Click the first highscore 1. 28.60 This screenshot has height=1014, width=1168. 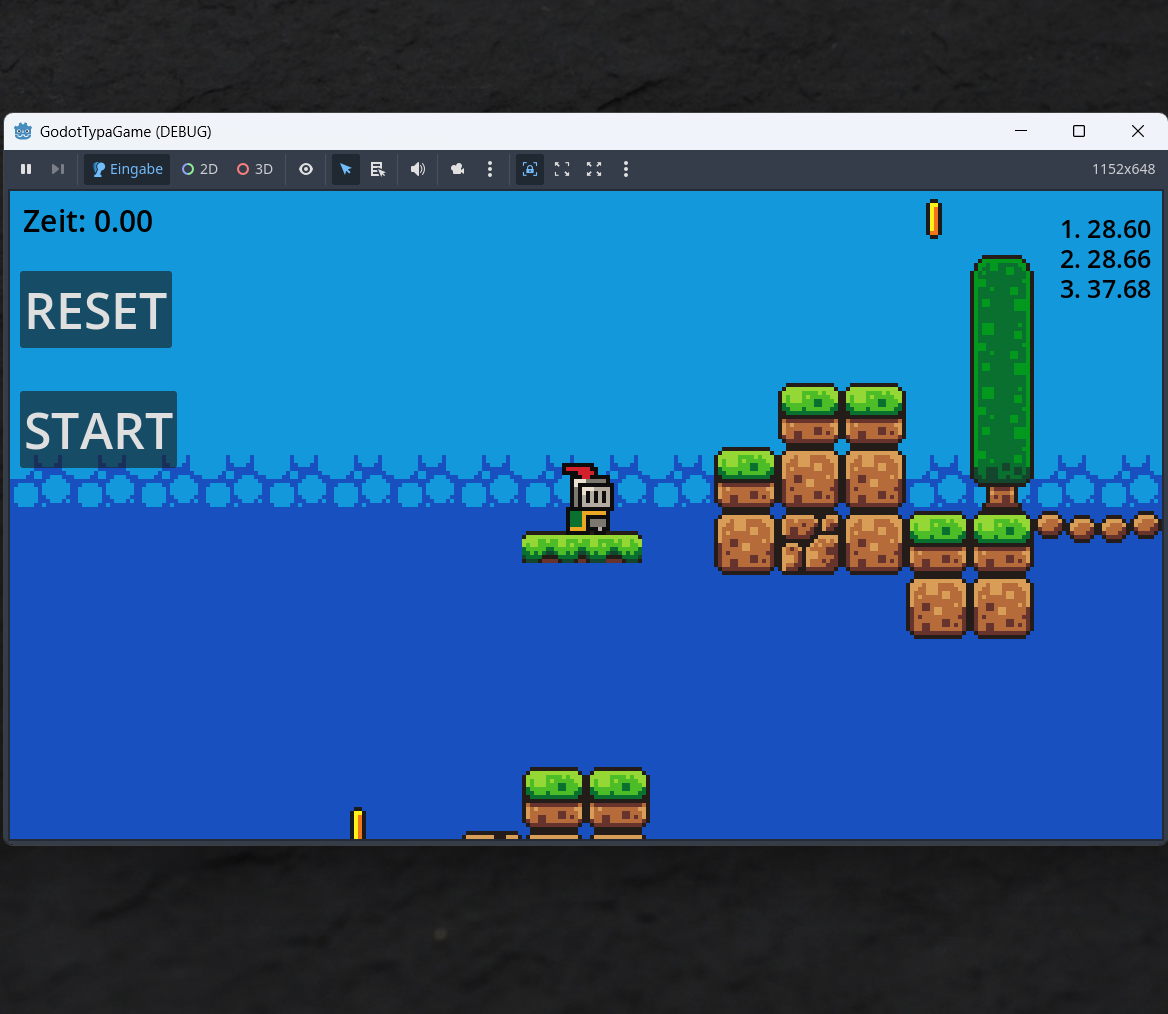(1105, 229)
